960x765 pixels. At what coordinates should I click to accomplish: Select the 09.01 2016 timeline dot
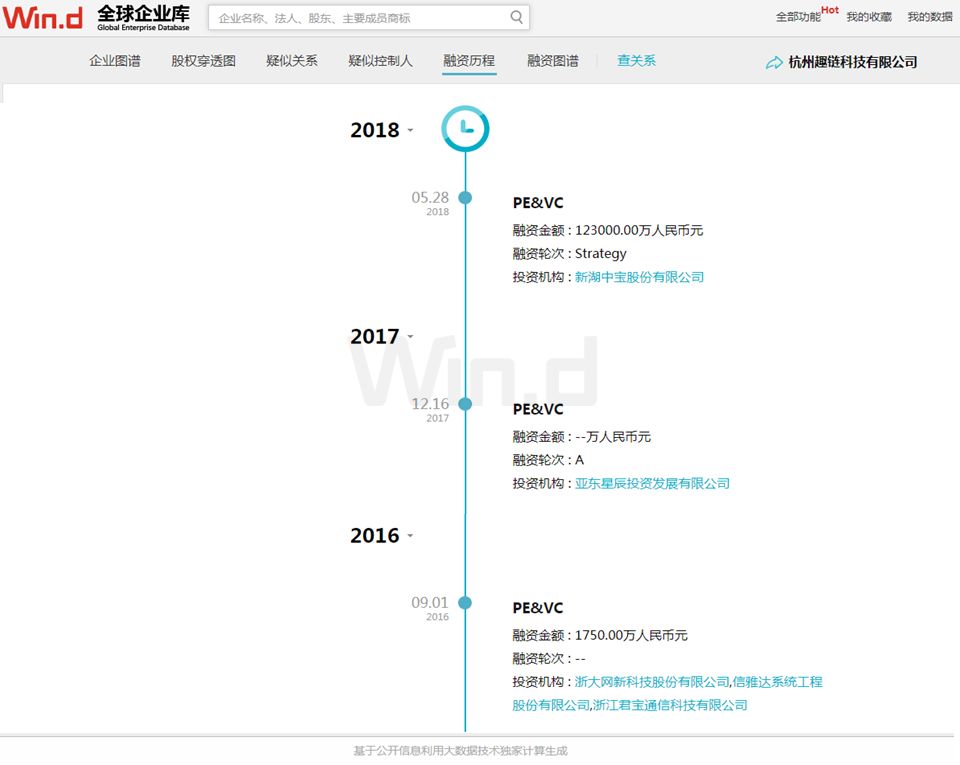[465, 603]
